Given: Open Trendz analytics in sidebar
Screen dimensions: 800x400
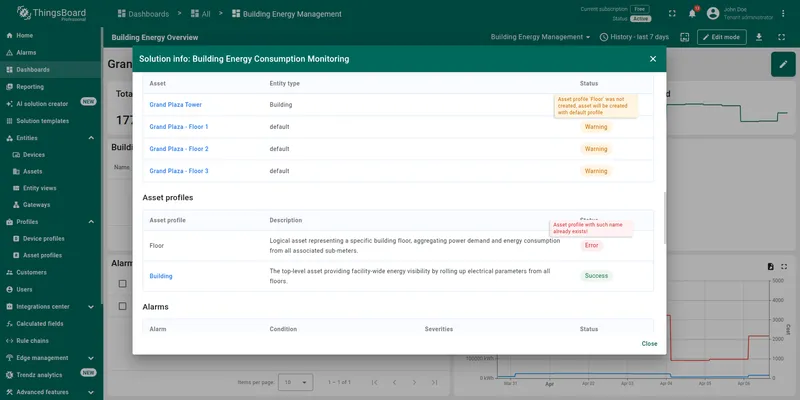Looking at the screenshot, I should tap(51, 375).
